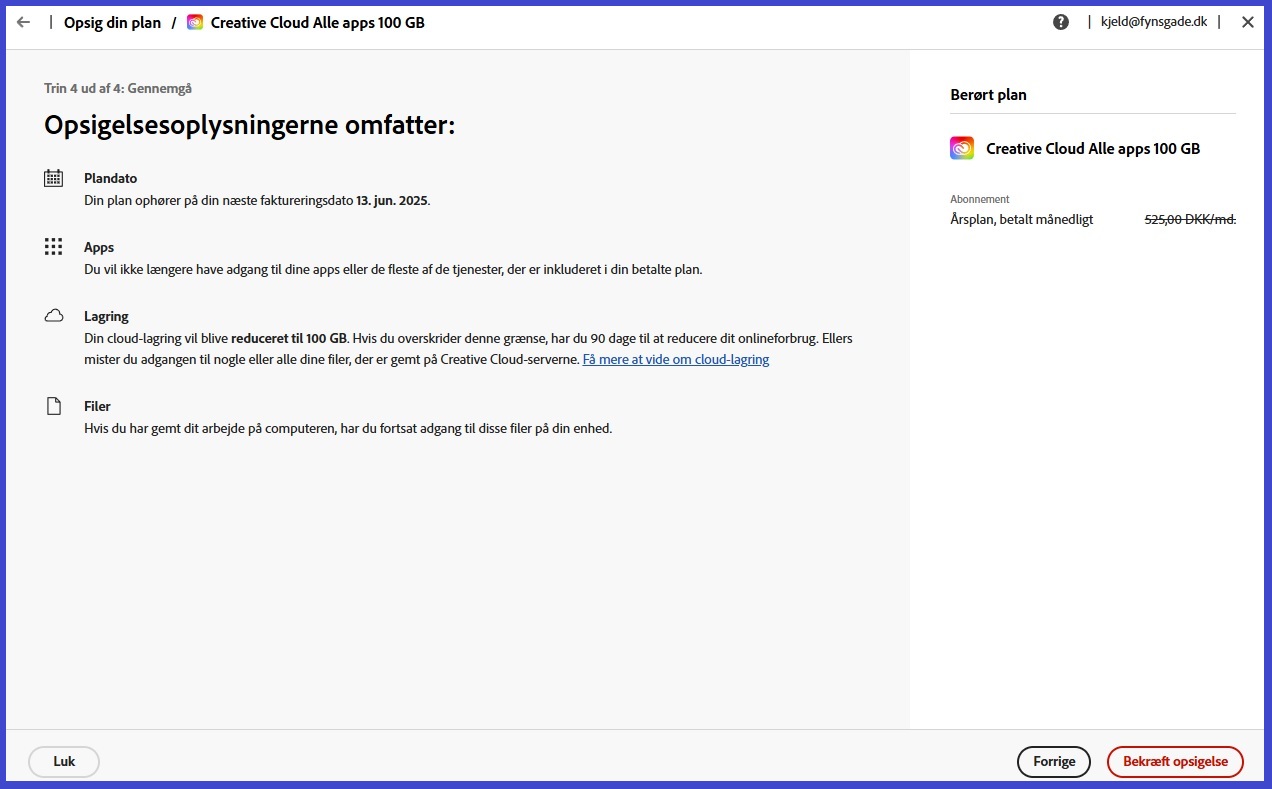
Task: Click the calendar icon next to Plandato
Action: tap(54, 178)
